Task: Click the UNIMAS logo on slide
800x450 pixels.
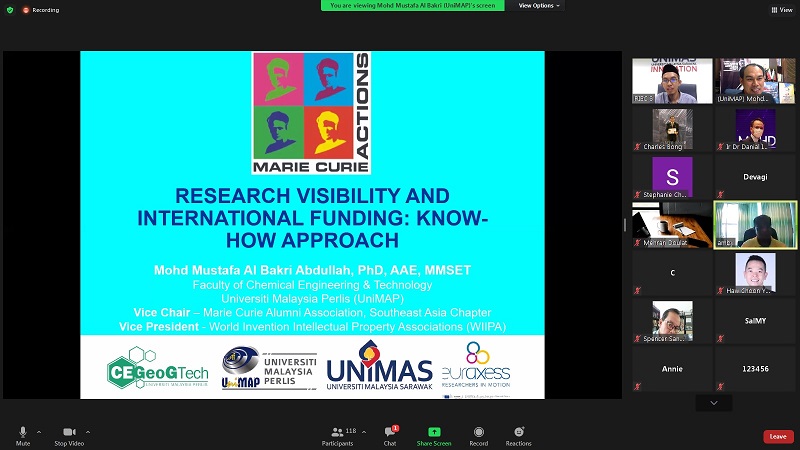Action: coord(379,366)
